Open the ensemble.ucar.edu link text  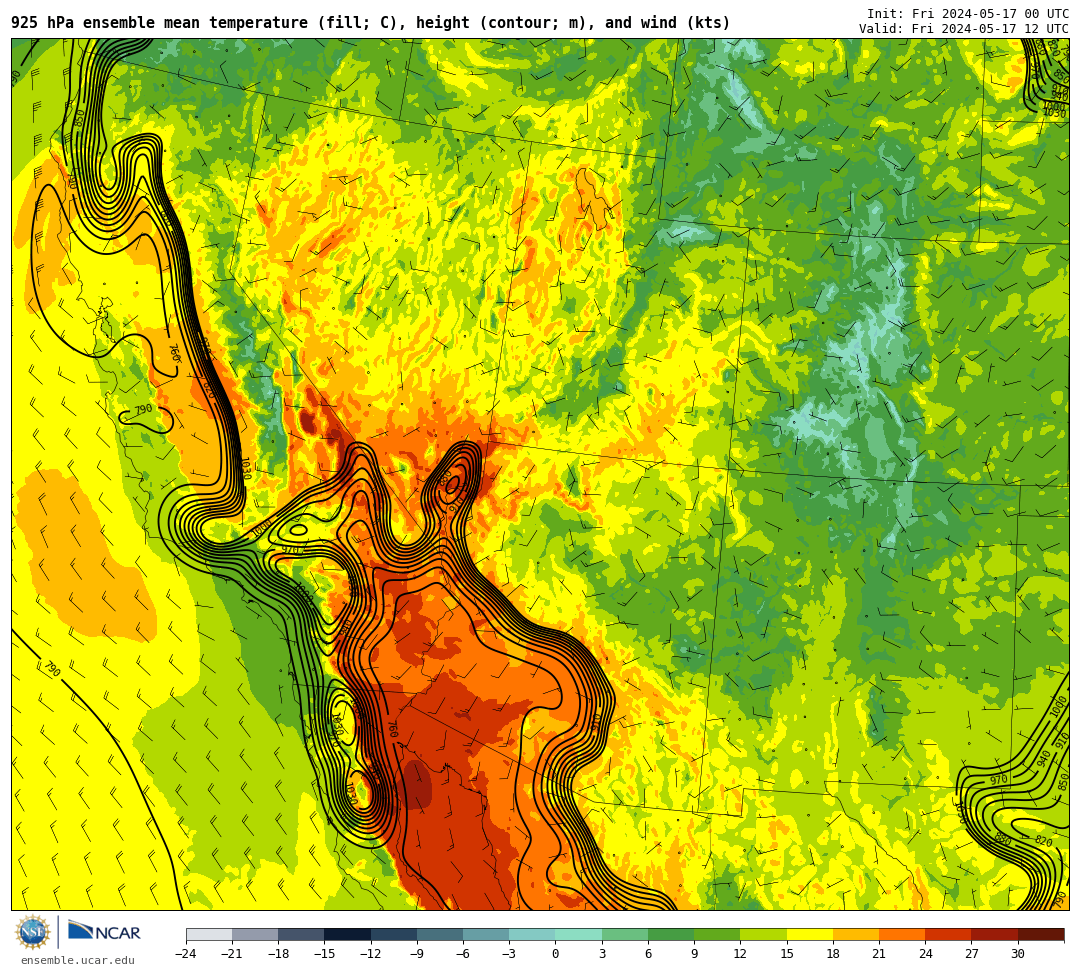pos(78,960)
